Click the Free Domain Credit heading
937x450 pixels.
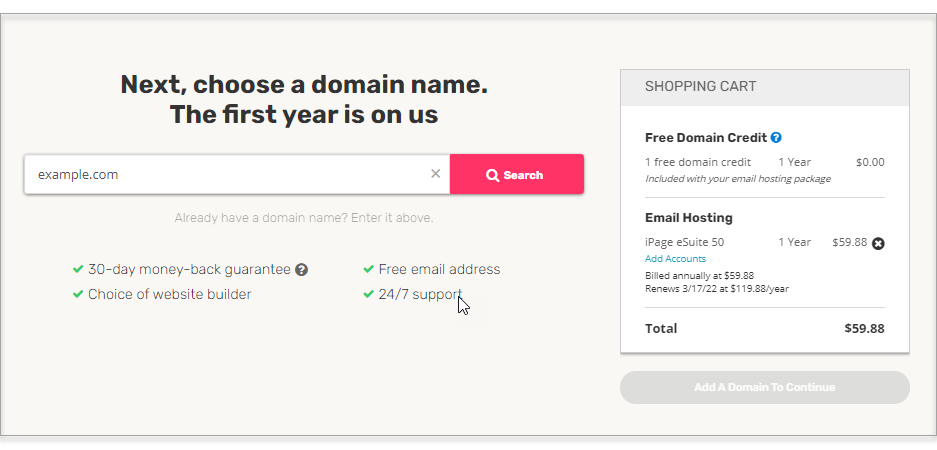(706, 137)
